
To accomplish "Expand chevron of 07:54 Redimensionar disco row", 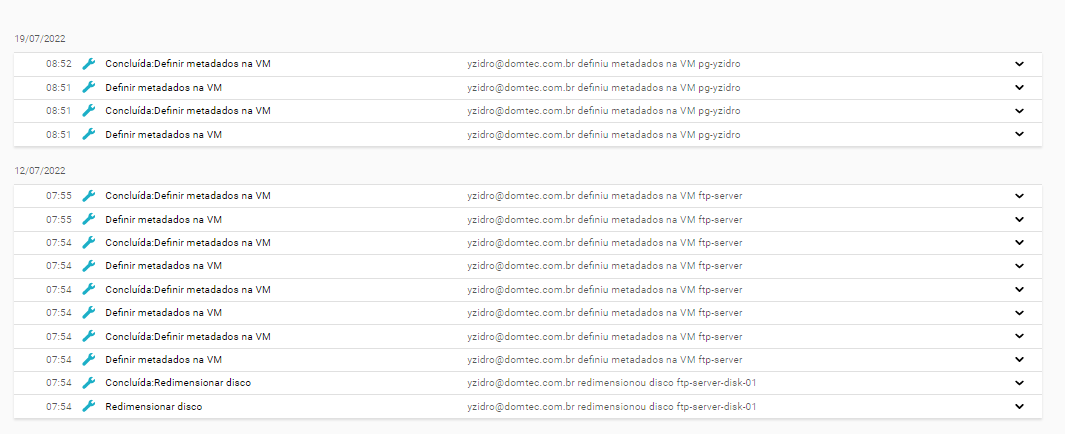I will tap(1019, 407).
